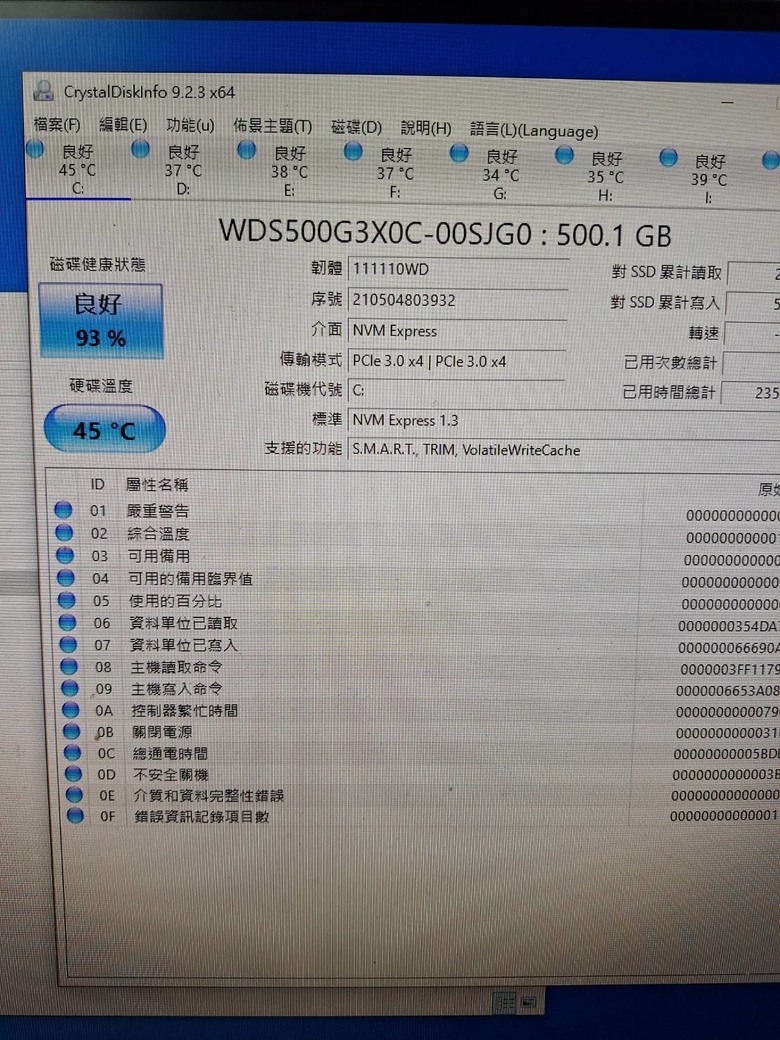Click the status orb for 04 可用的備用臨界值

pyautogui.click(x=66, y=577)
